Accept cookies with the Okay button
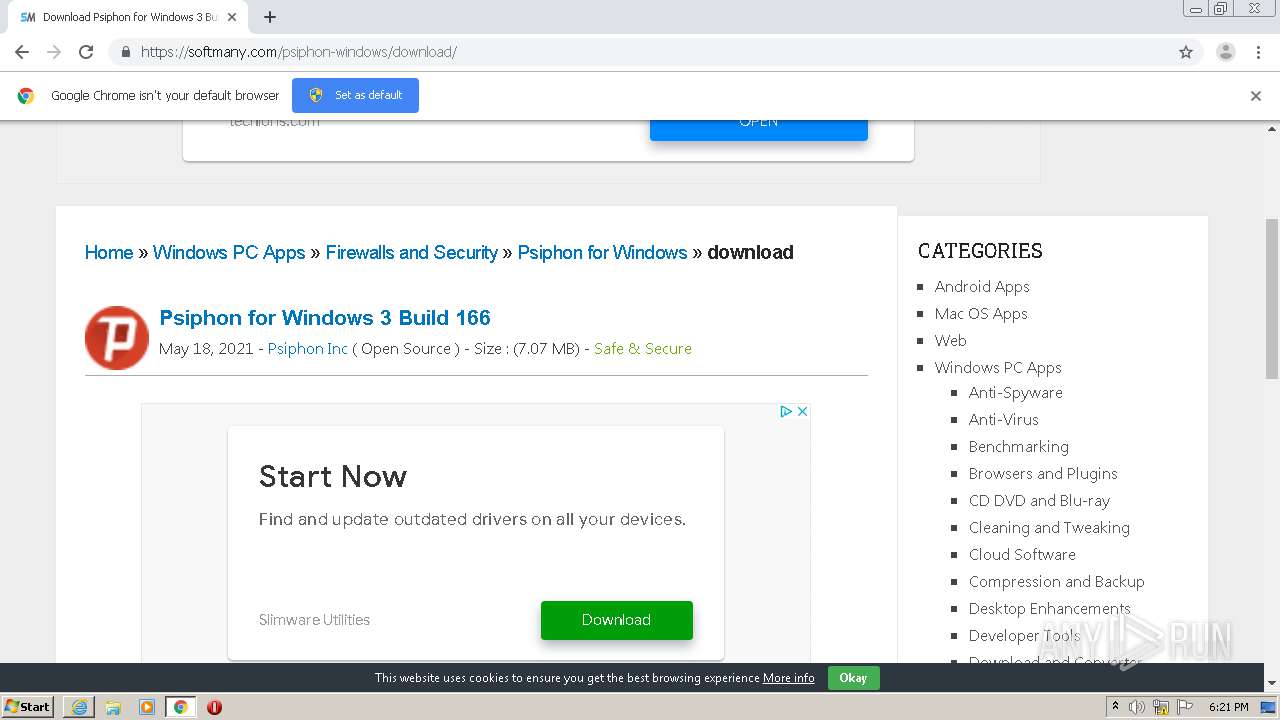 [853, 678]
